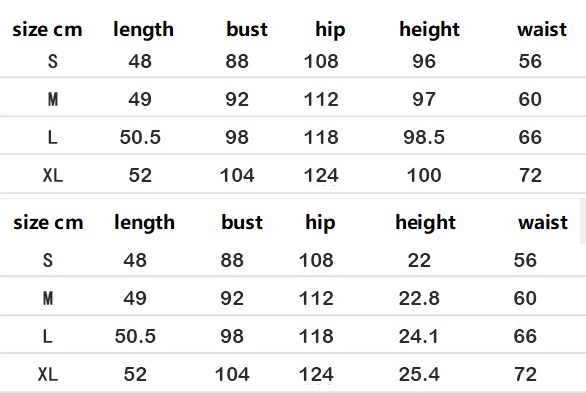Select the 50.5 length value in the top table

[x=140, y=137]
